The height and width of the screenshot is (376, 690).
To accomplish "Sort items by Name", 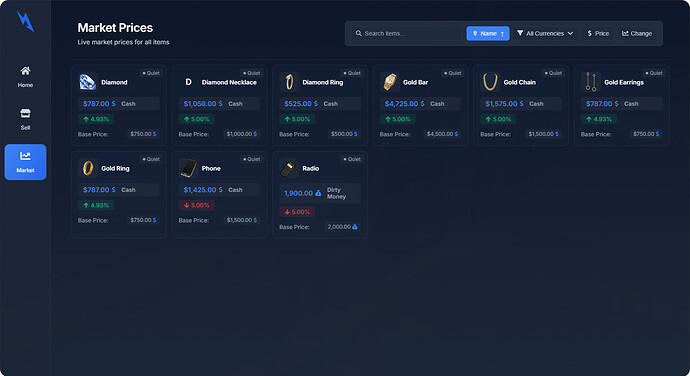I will point(488,33).
